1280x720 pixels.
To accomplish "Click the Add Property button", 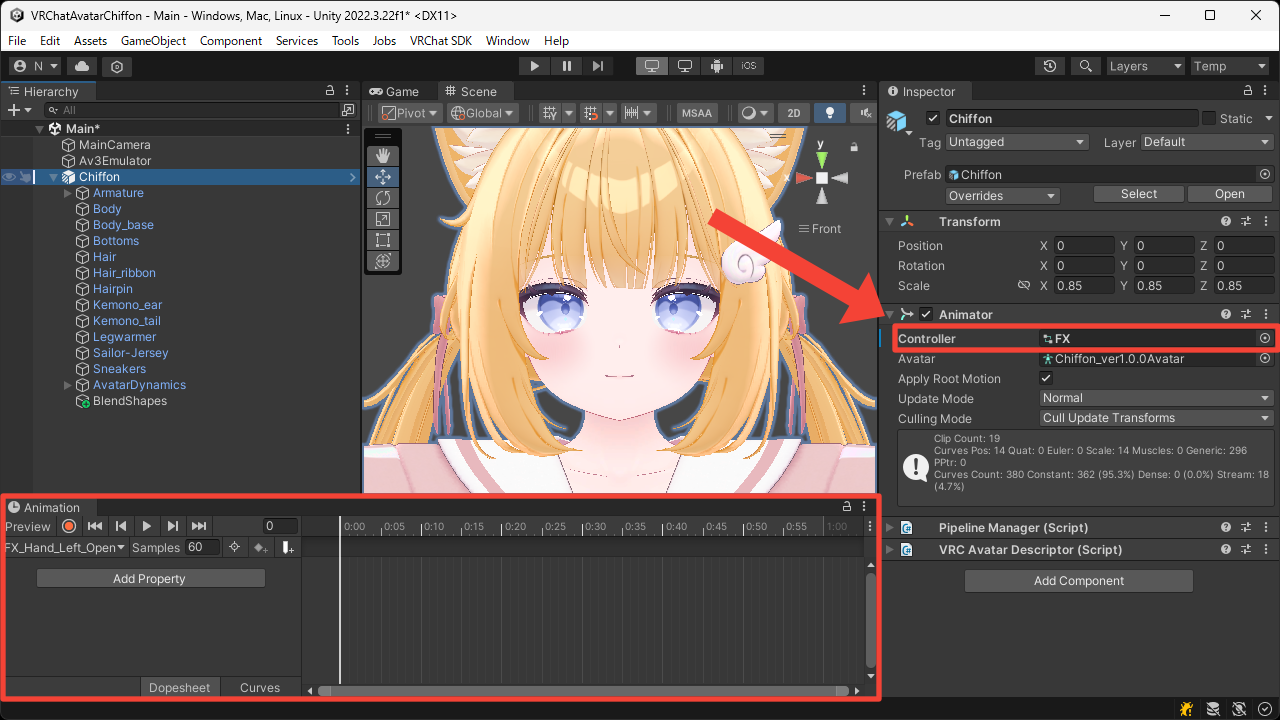I will point(150,578).
